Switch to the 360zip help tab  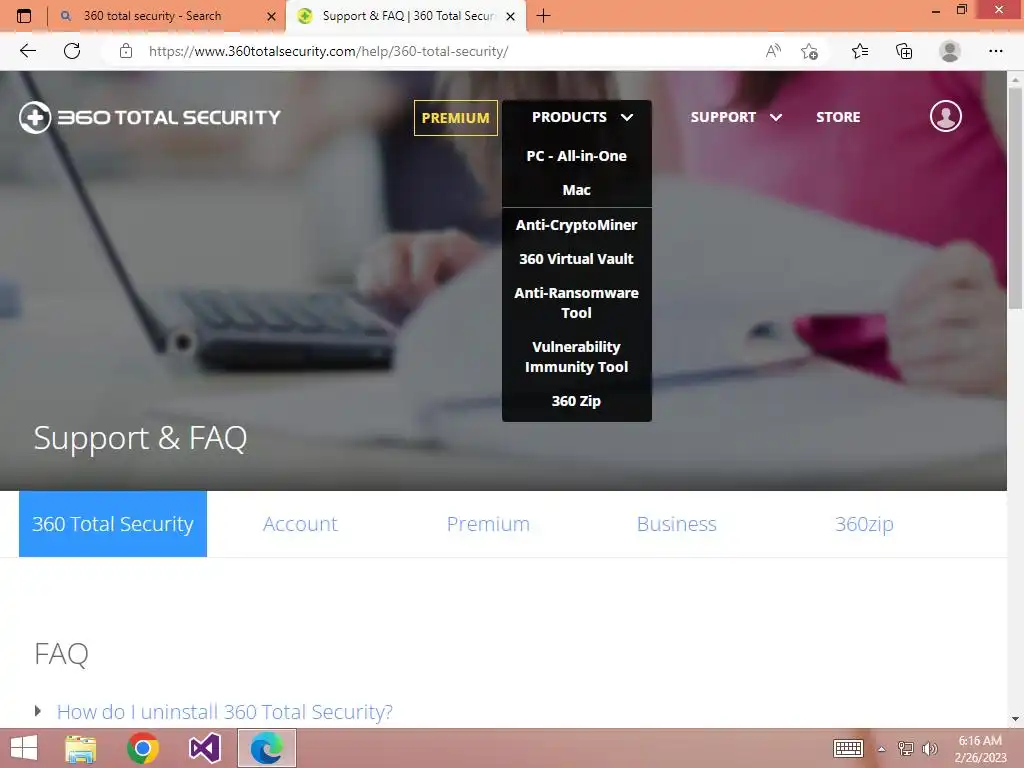point(864,524)
